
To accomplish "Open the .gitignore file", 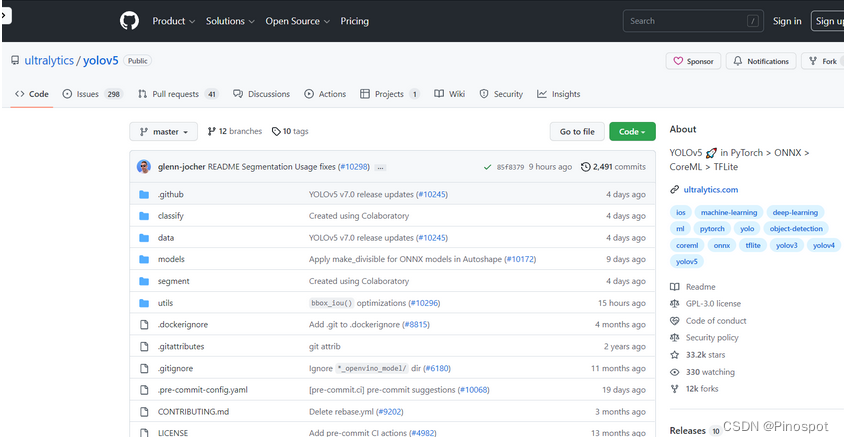I will [x=175, y=368].
